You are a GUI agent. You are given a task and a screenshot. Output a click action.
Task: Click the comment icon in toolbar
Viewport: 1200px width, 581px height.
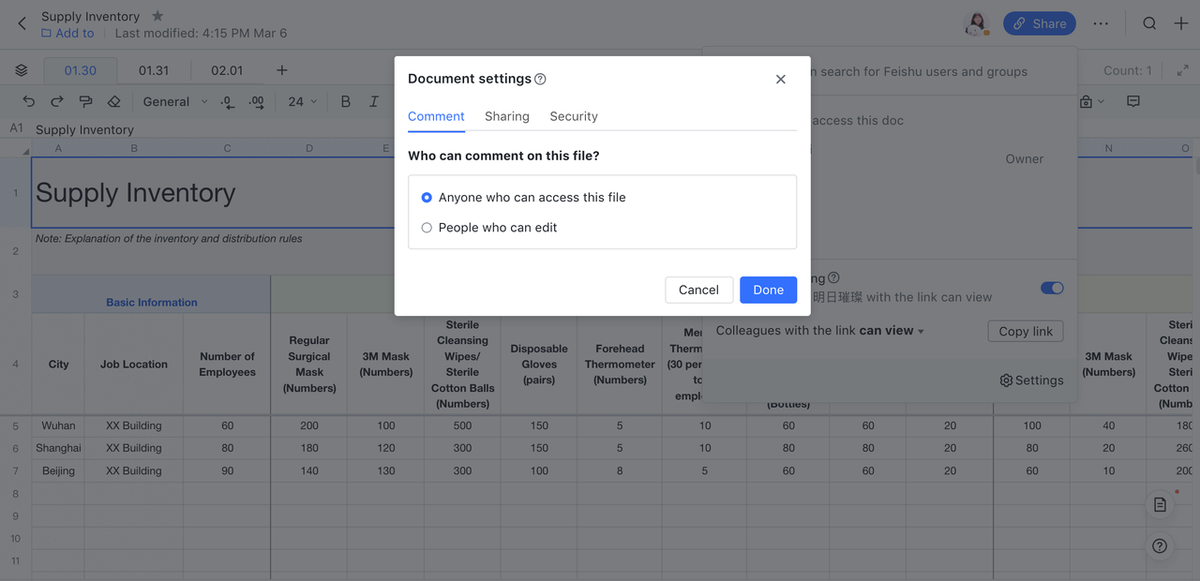point(1133,102)
